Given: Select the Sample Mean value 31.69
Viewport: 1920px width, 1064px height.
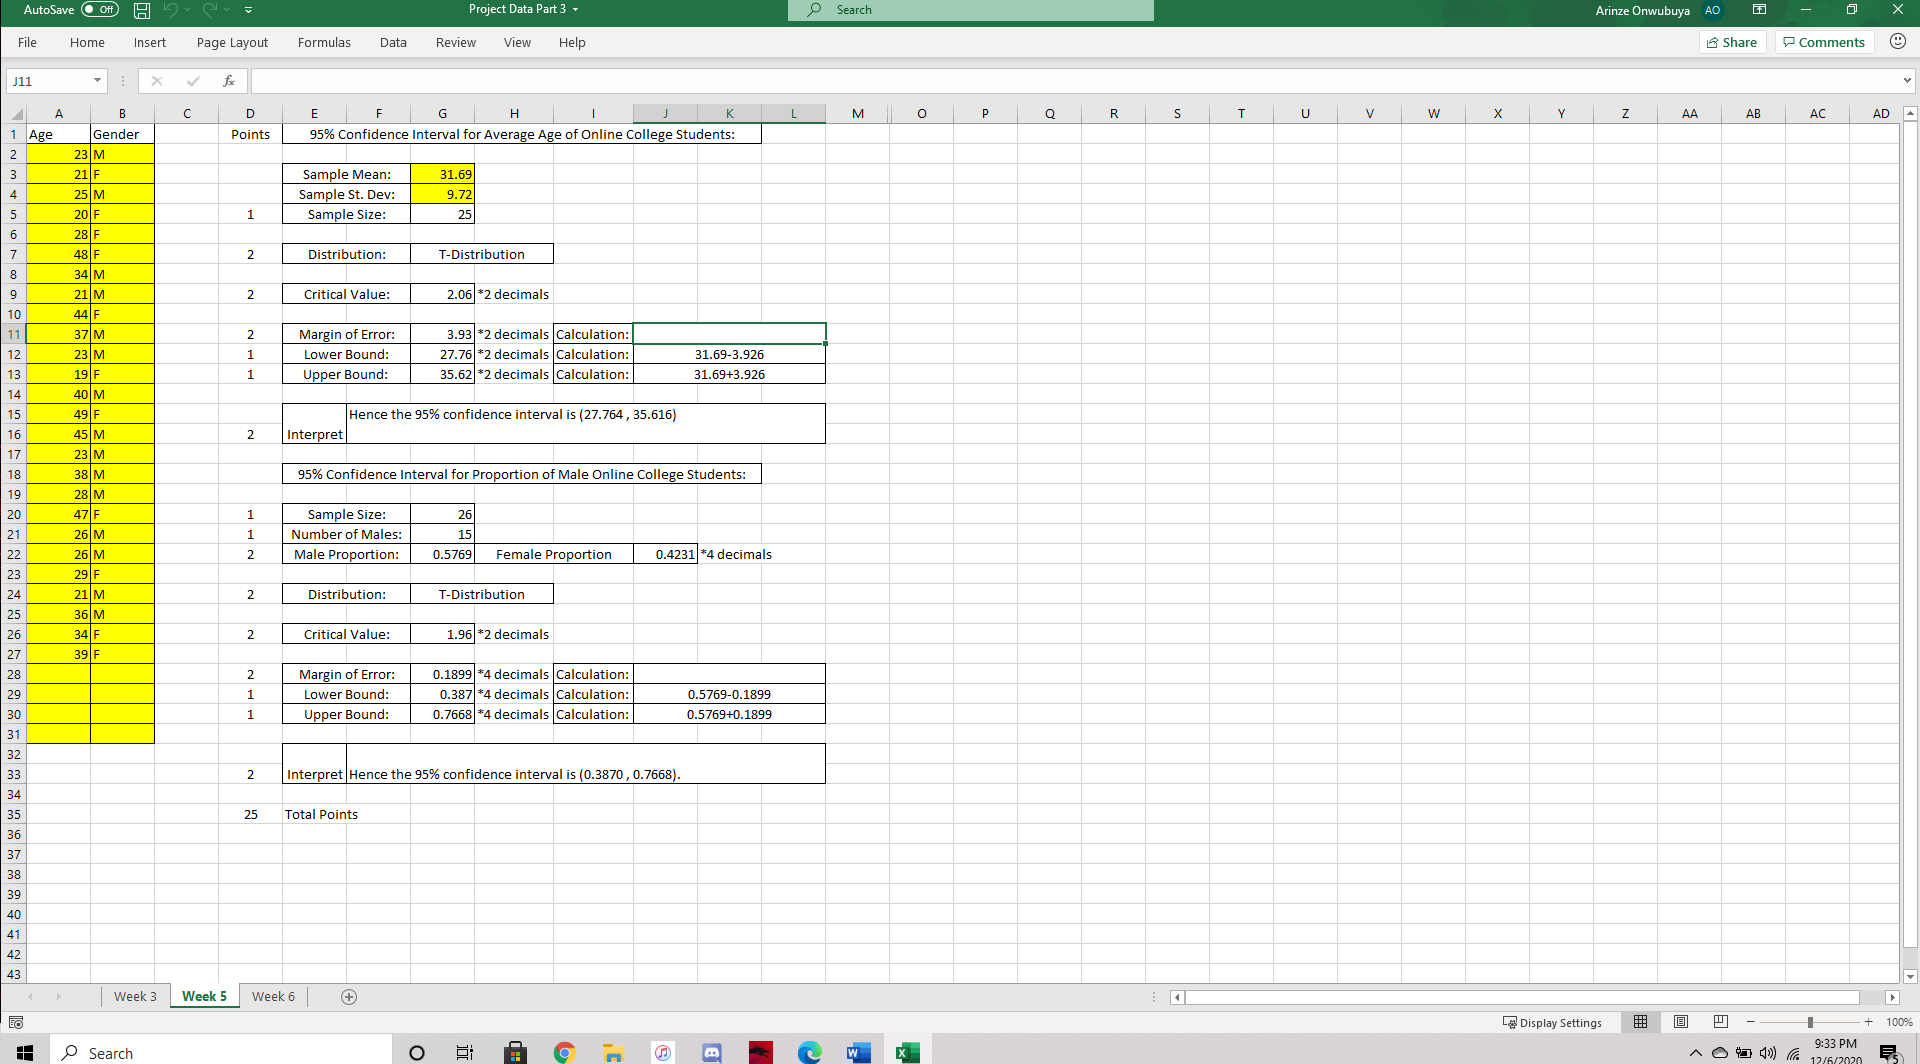Looking at the screenshot, I should 442,174.
